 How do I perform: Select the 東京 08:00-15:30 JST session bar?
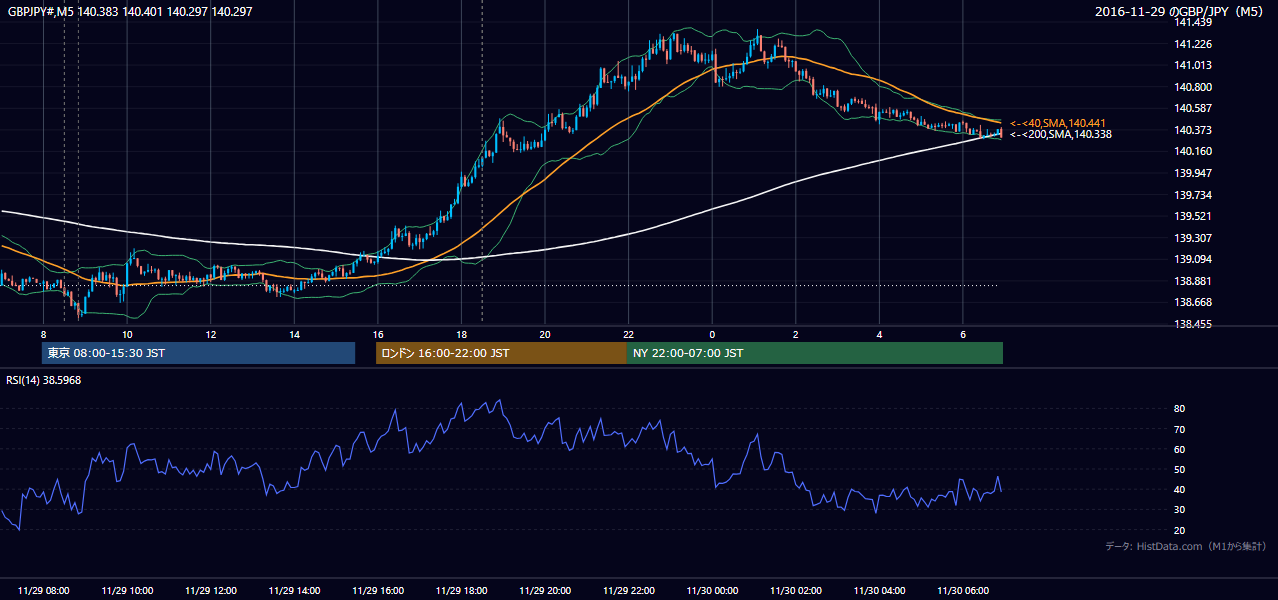coord(198,353)
